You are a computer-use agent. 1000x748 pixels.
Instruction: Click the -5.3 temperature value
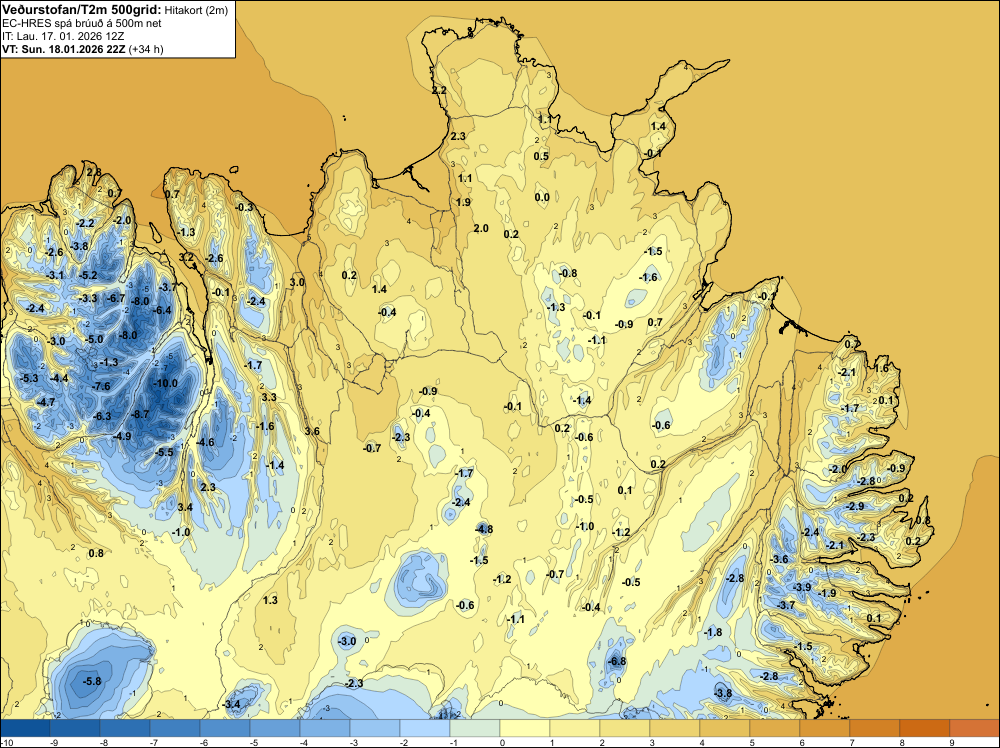pyautogui.click(x=29, y=378)
